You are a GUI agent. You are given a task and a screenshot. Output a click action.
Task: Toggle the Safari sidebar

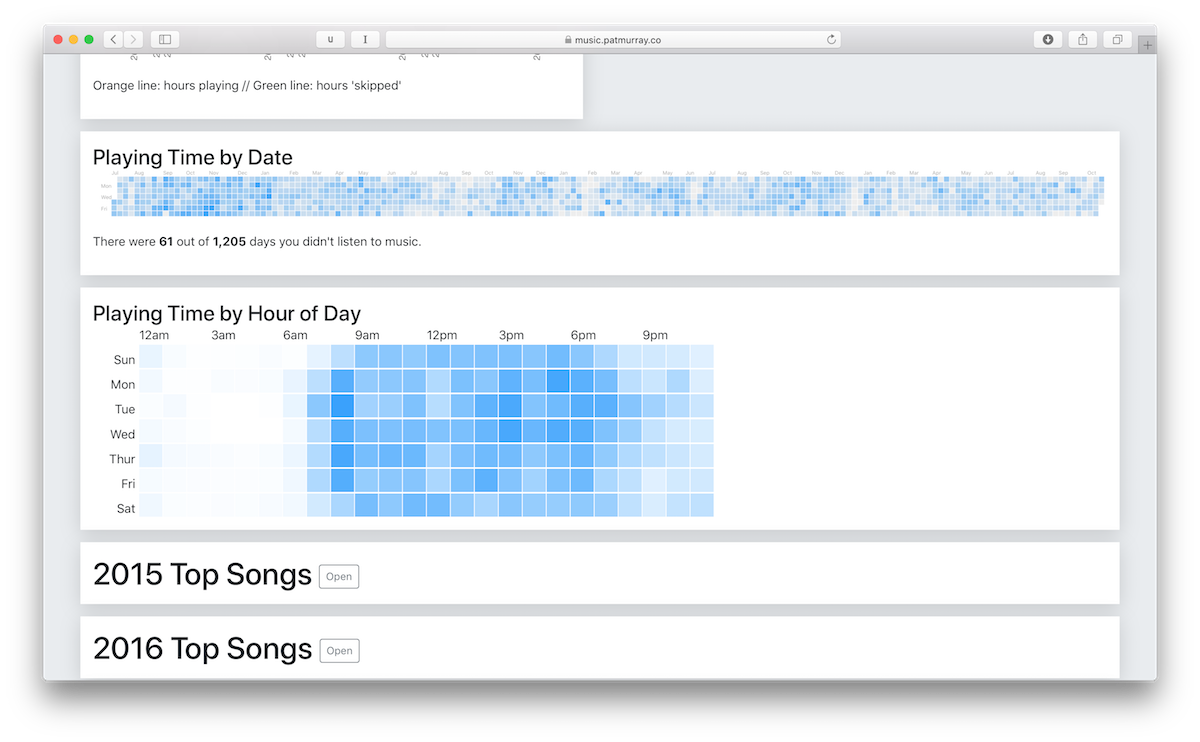tap(164, 38)
